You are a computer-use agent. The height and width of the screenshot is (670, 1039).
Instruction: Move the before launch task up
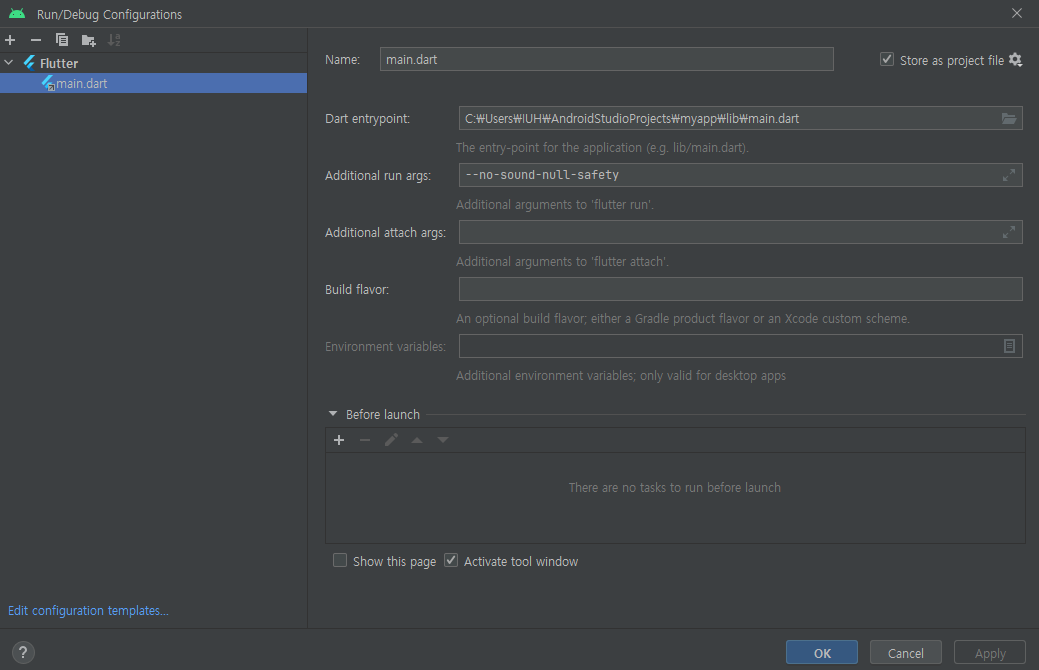pyautogui.click(x=417, y=440)
